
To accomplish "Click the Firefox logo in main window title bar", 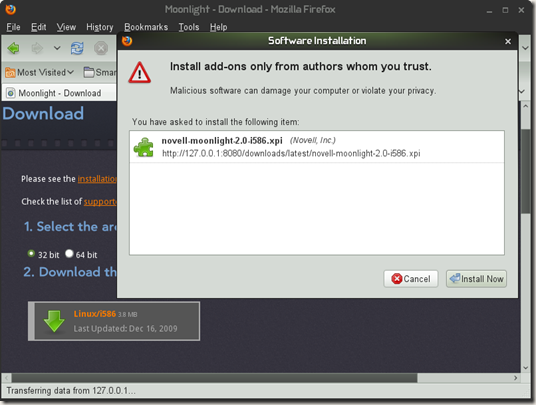I will (x=11, y=9).
